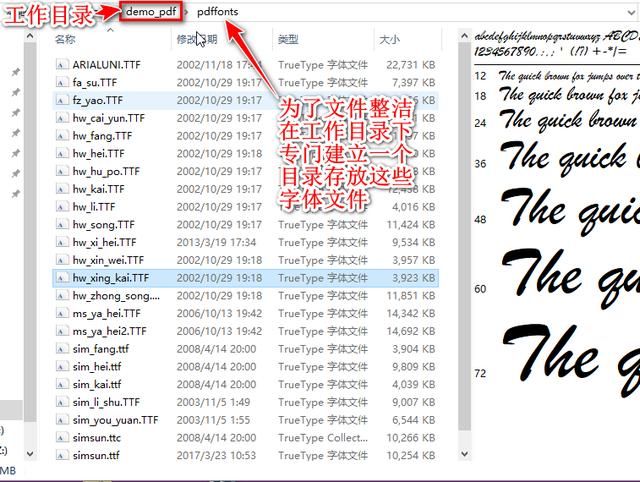Sort files by 名称 column
640x482 pixels.
(x=65, y=39)
